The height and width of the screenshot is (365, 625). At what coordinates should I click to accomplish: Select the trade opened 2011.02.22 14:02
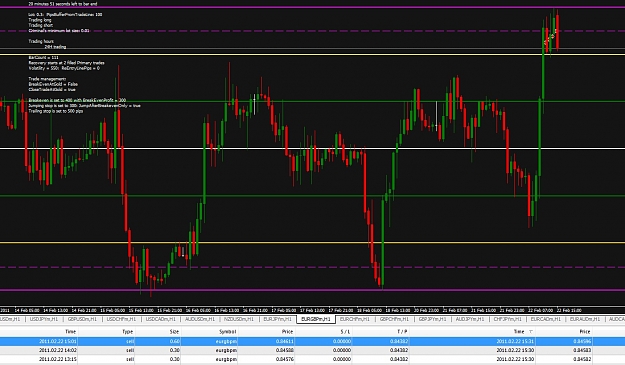pos(312,350)
